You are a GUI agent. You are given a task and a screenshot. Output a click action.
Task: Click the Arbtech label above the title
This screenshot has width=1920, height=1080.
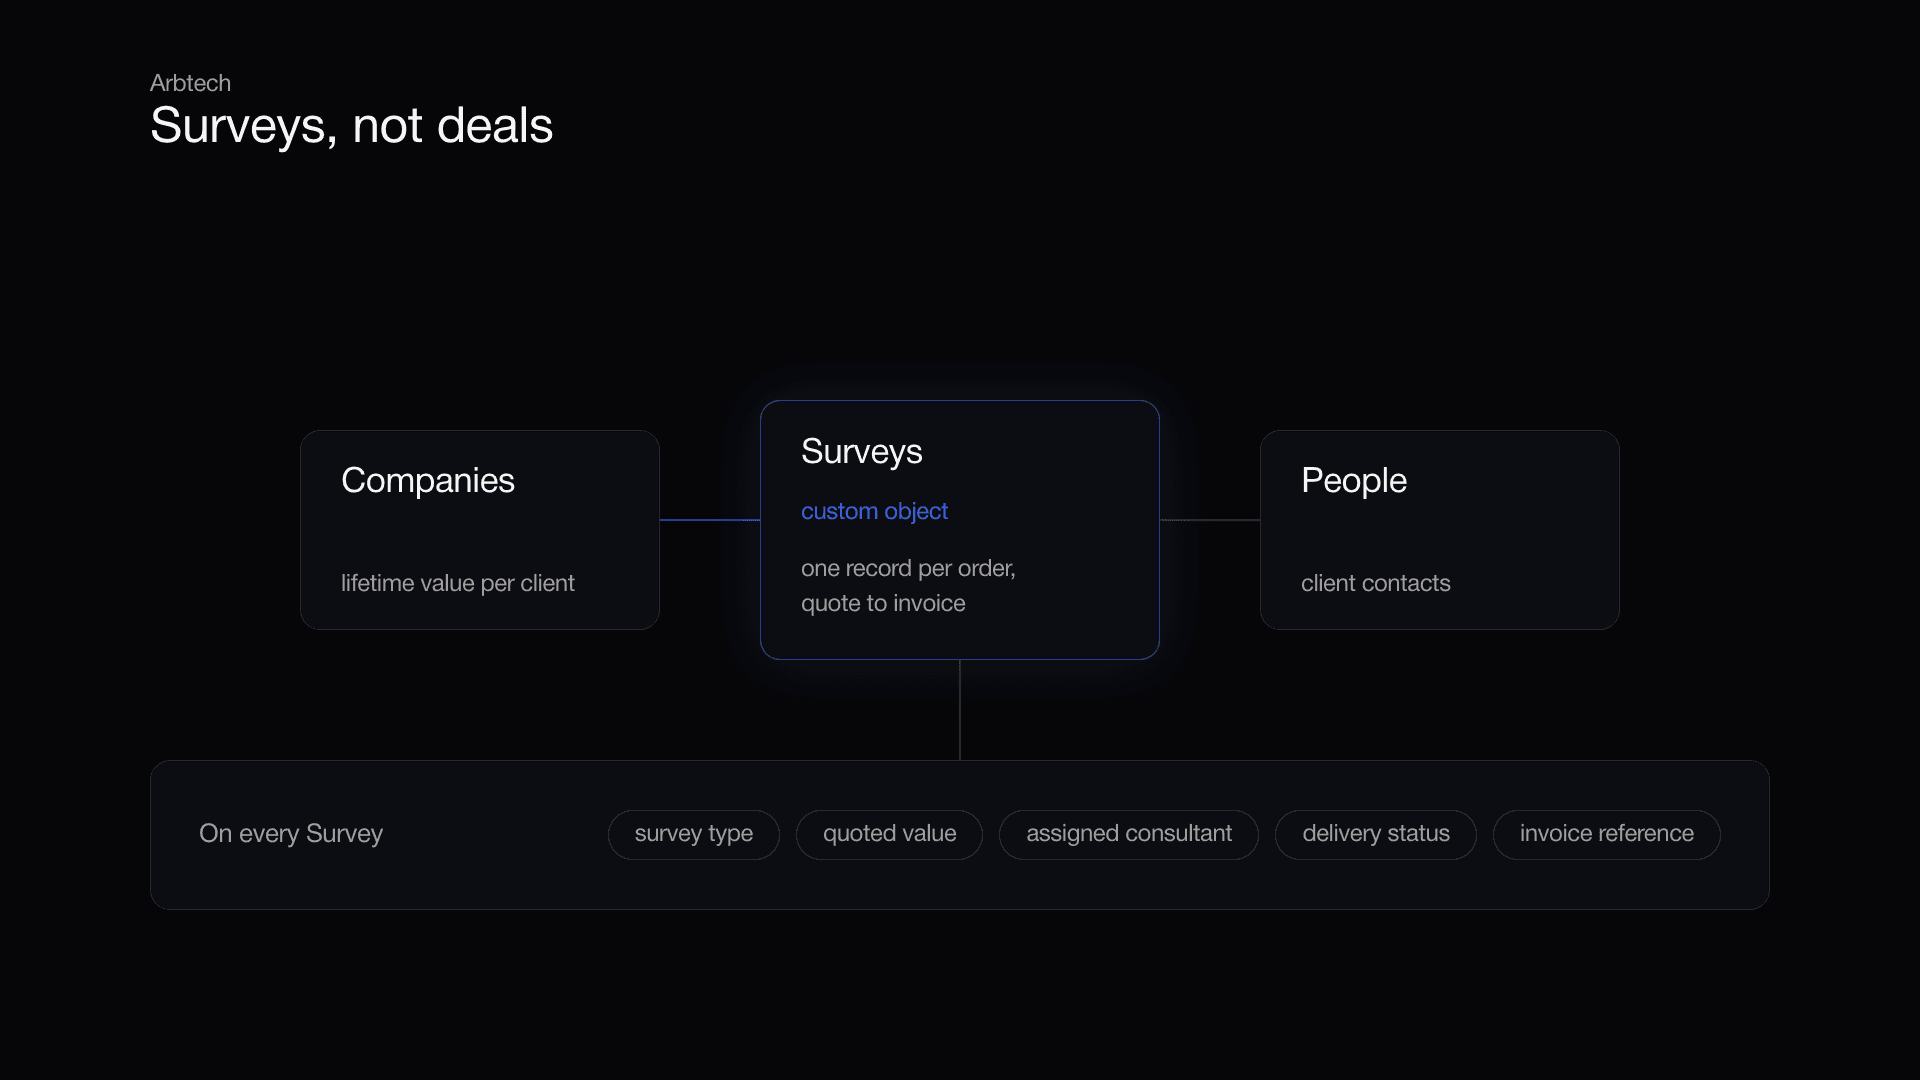pyautogui.click(x=190, y=83)
